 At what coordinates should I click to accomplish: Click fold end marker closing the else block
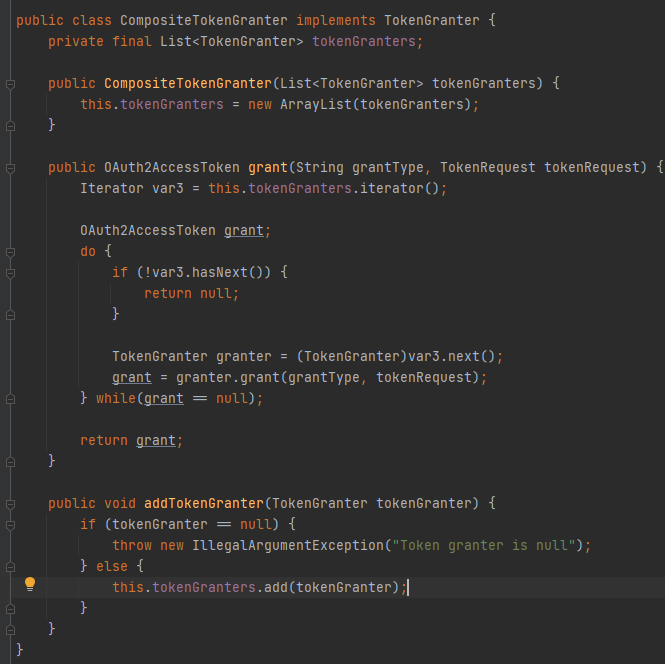tap(11, 609)
